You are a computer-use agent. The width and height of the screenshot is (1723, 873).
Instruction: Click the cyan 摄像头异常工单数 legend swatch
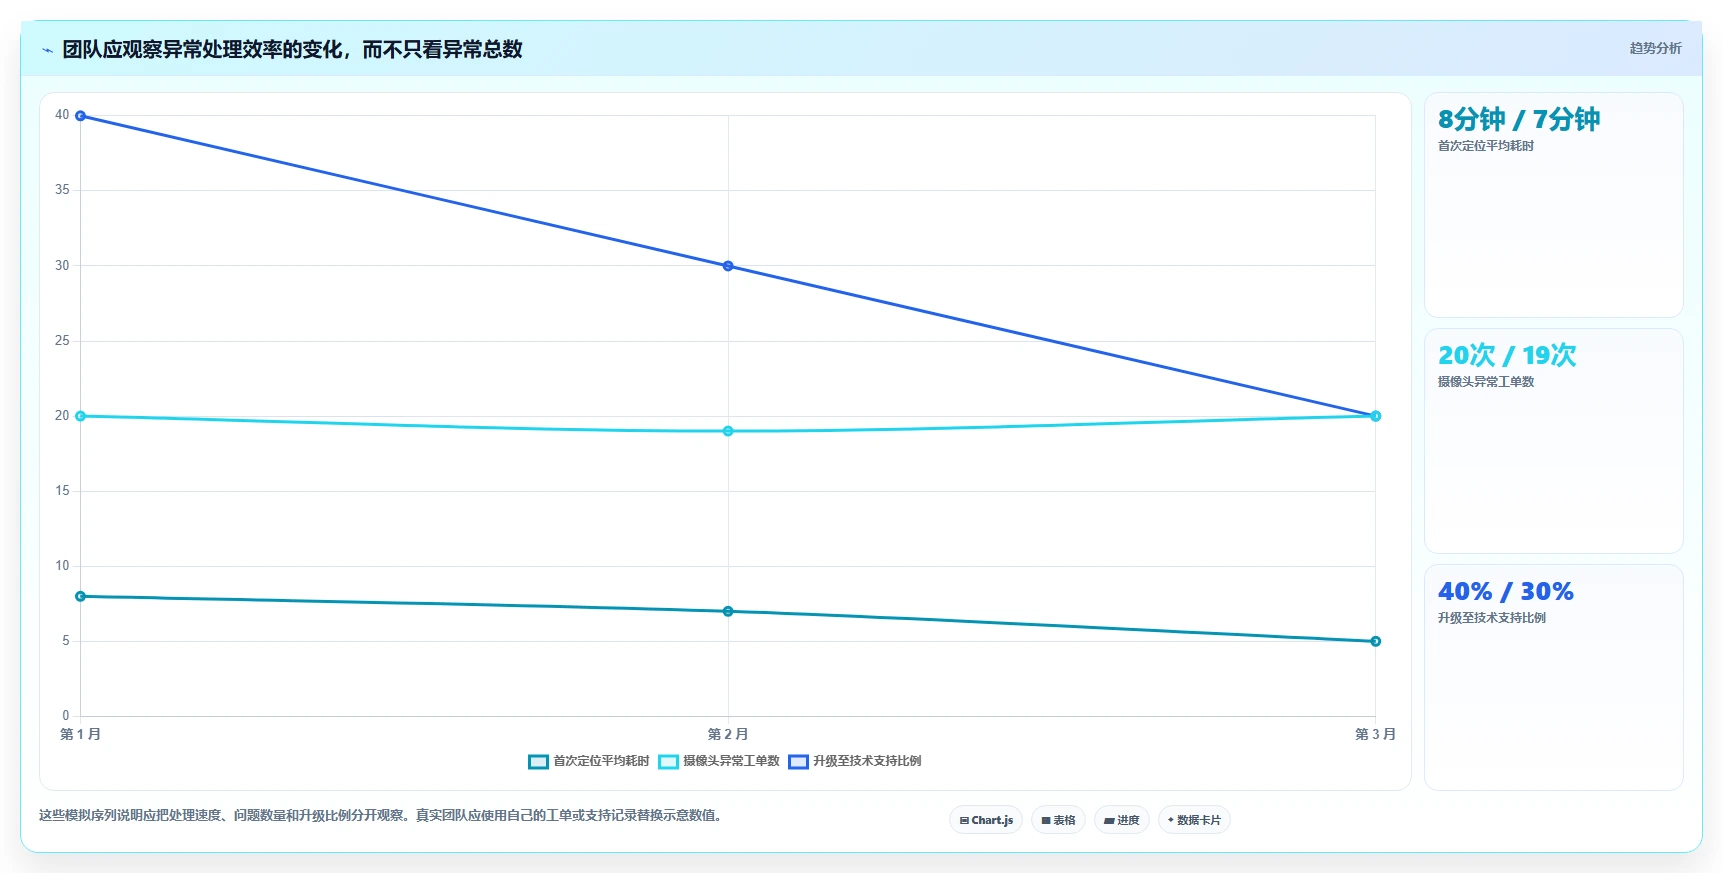tap(668, 762)
